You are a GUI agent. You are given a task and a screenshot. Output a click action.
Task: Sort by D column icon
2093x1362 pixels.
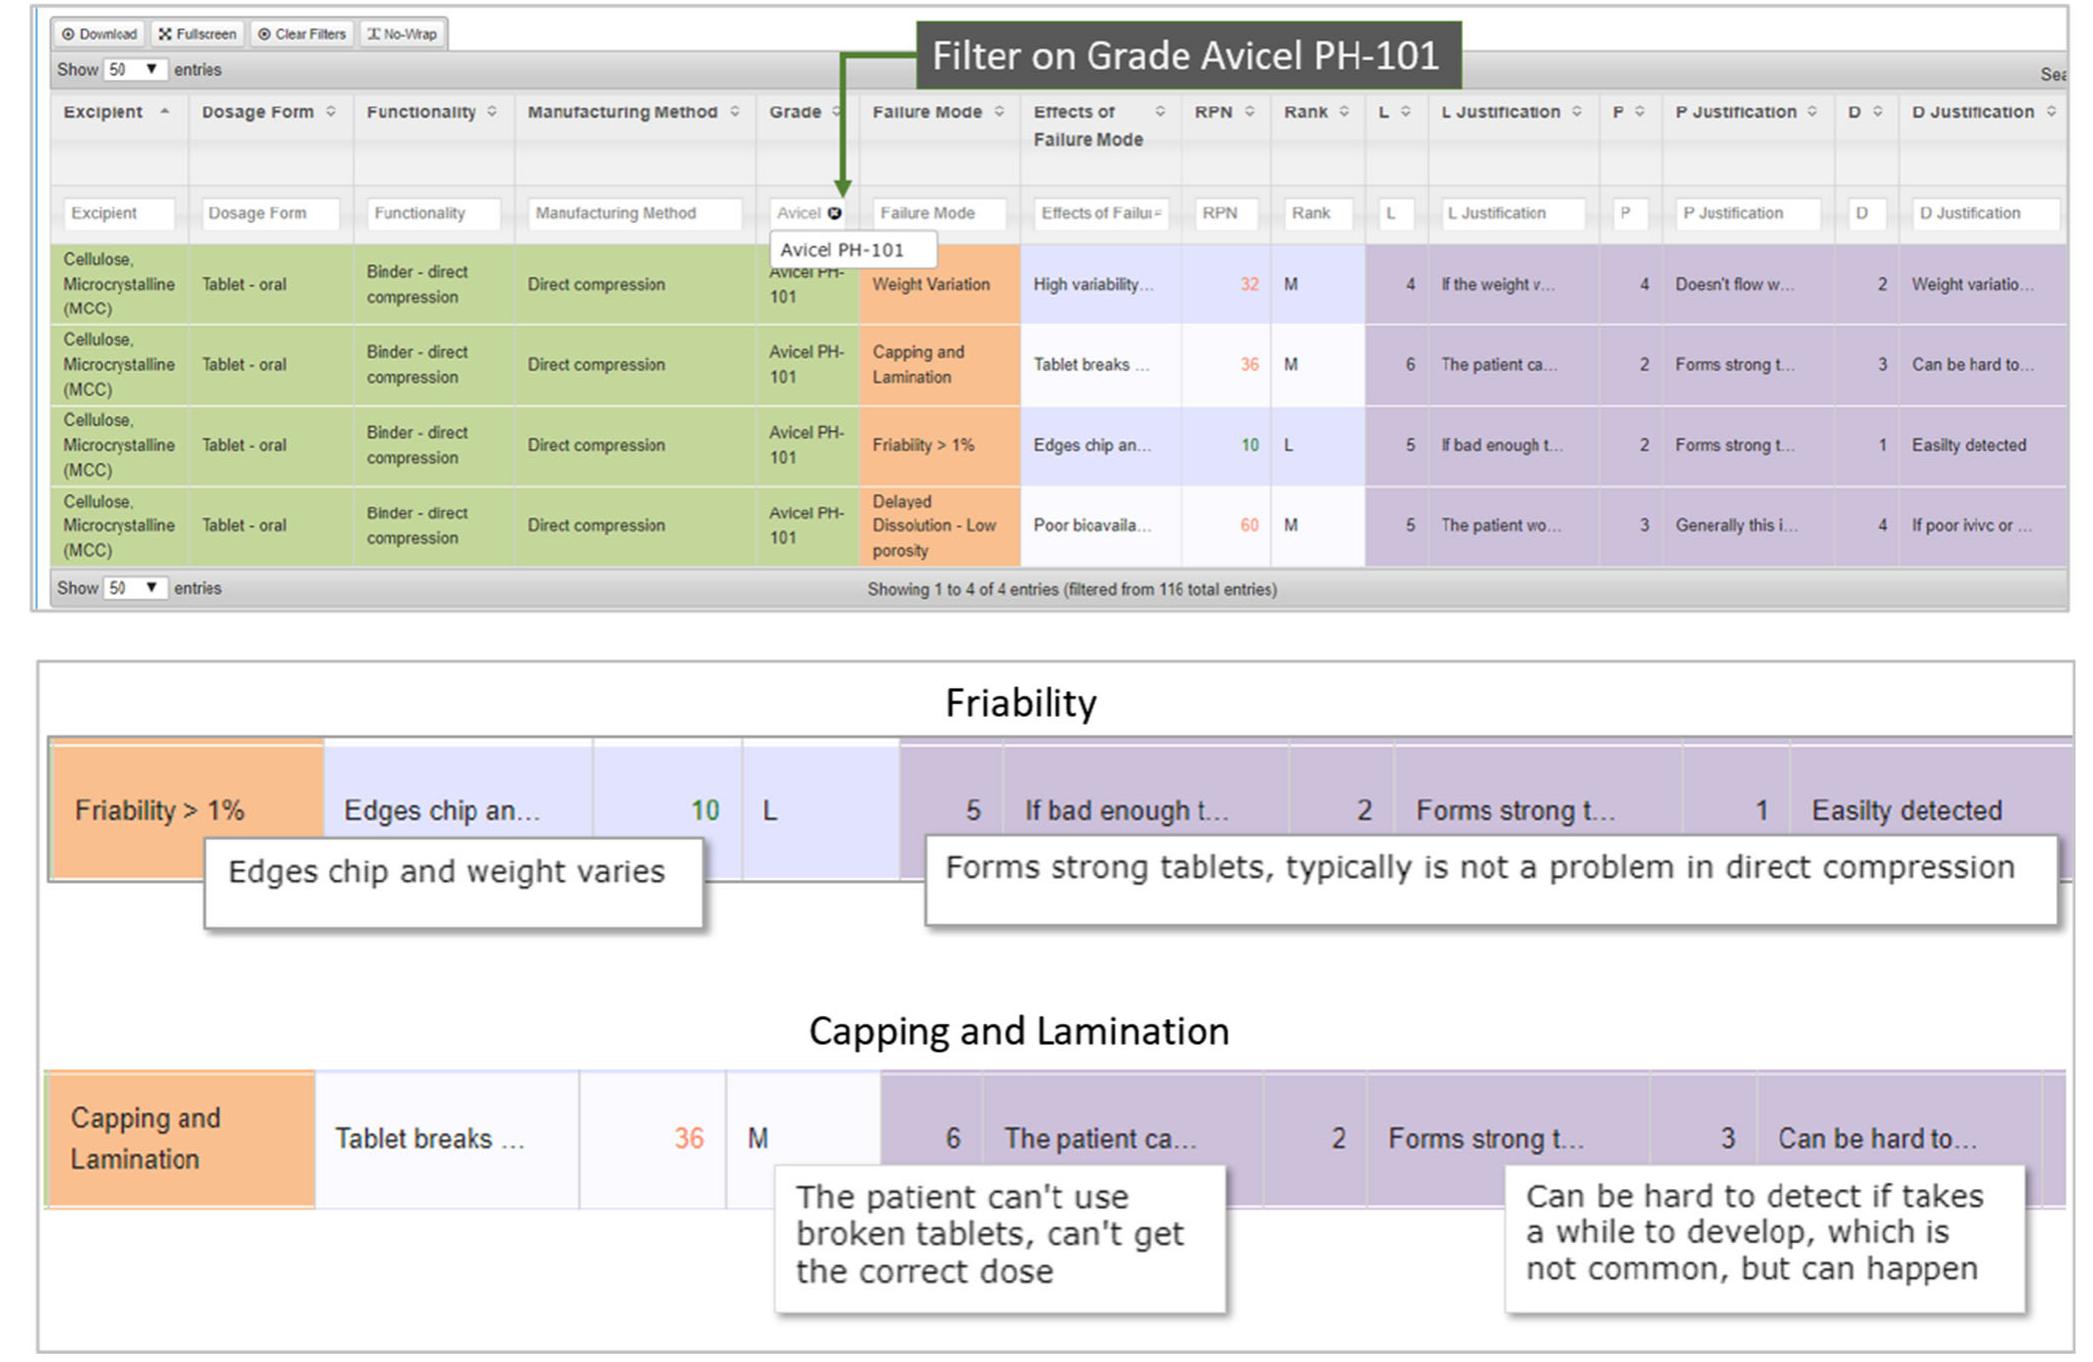click(x=1878, y=112)
